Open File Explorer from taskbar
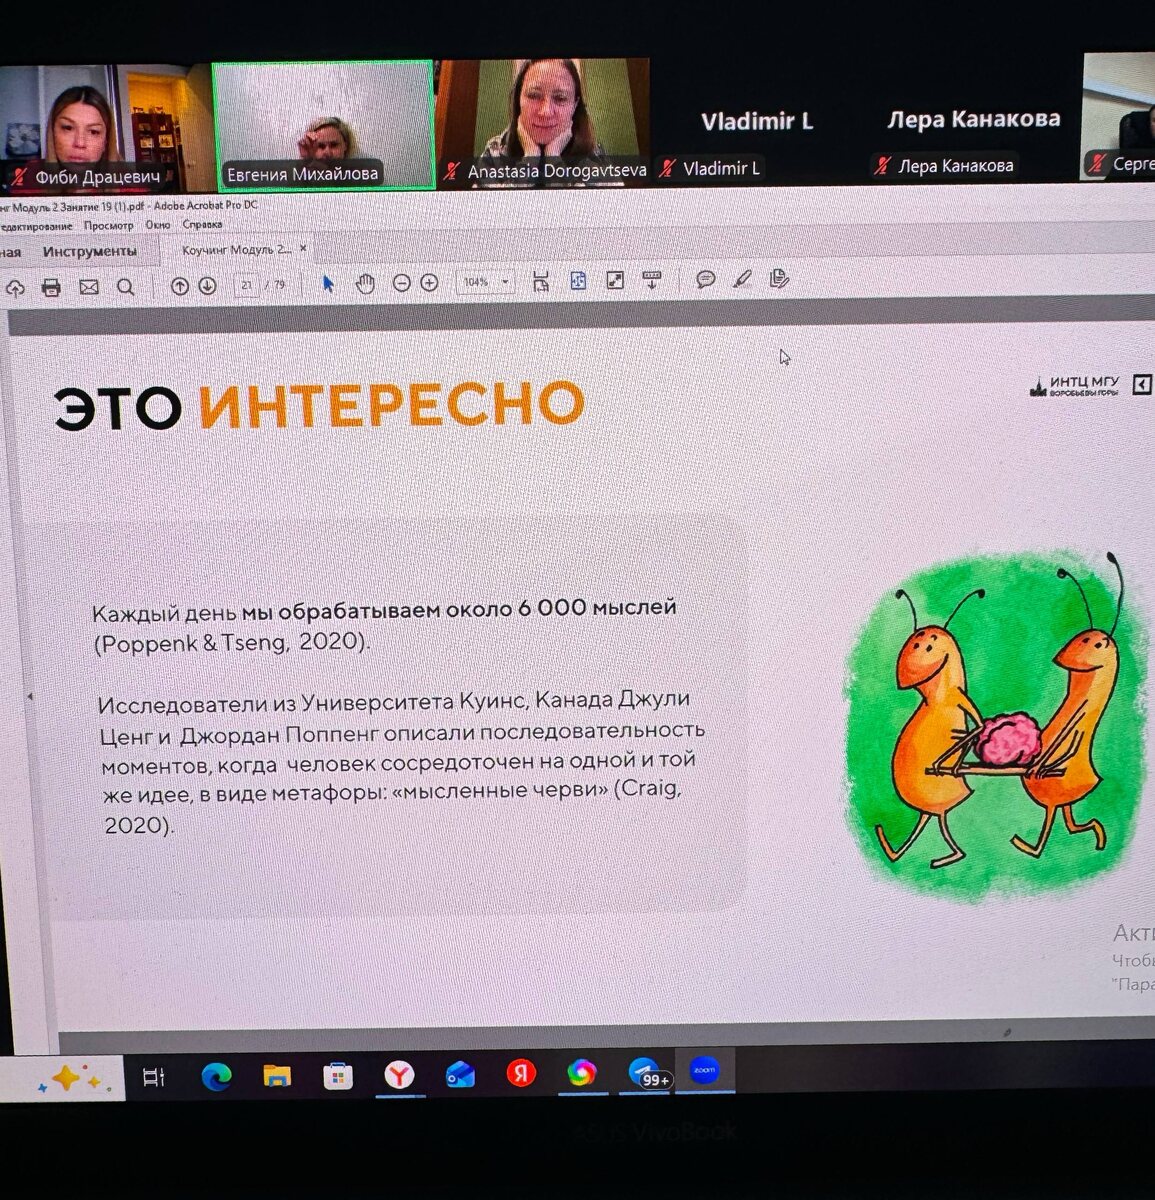Image resolution: width=1155 pixels, height=1200 pixels. click(x=277, y=1077)
